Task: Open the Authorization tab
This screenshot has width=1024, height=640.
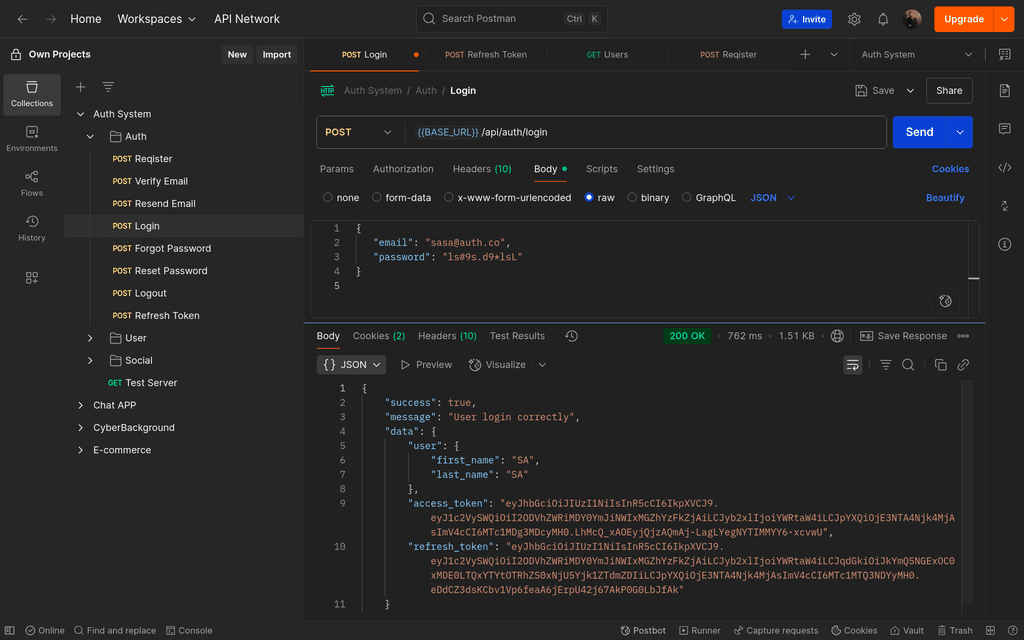Action: (403, 168)
